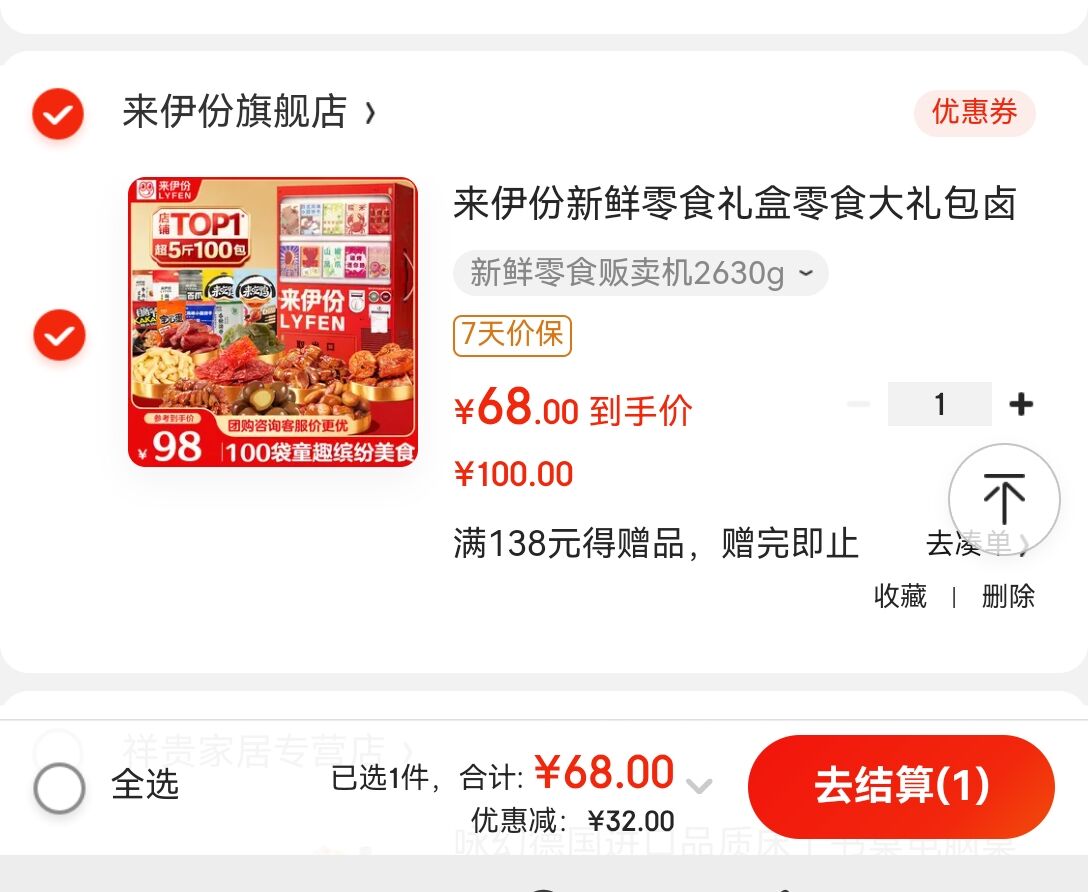
Task: Open product title 来伊份新鲜零食礼盒
Action: (735, 204)
